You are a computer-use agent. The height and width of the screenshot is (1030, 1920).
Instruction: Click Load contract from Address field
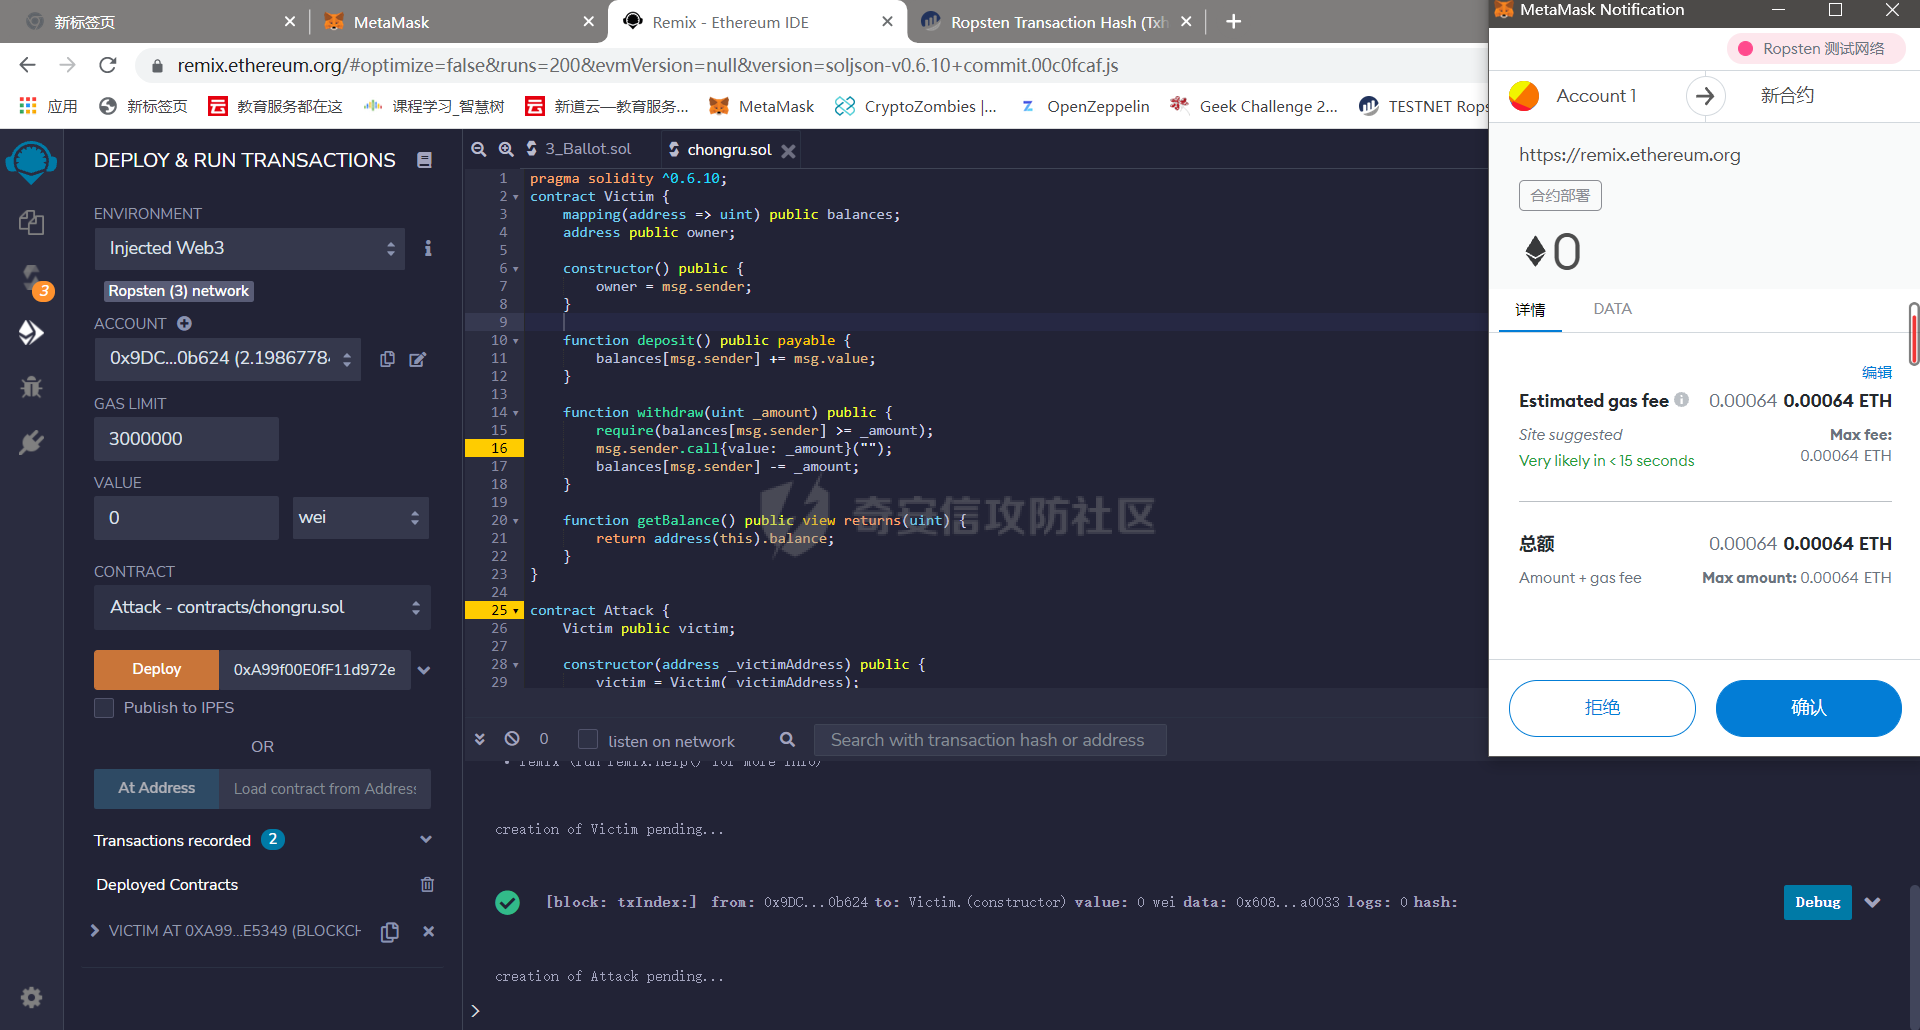pyautogui.click(x=325, y=788)
